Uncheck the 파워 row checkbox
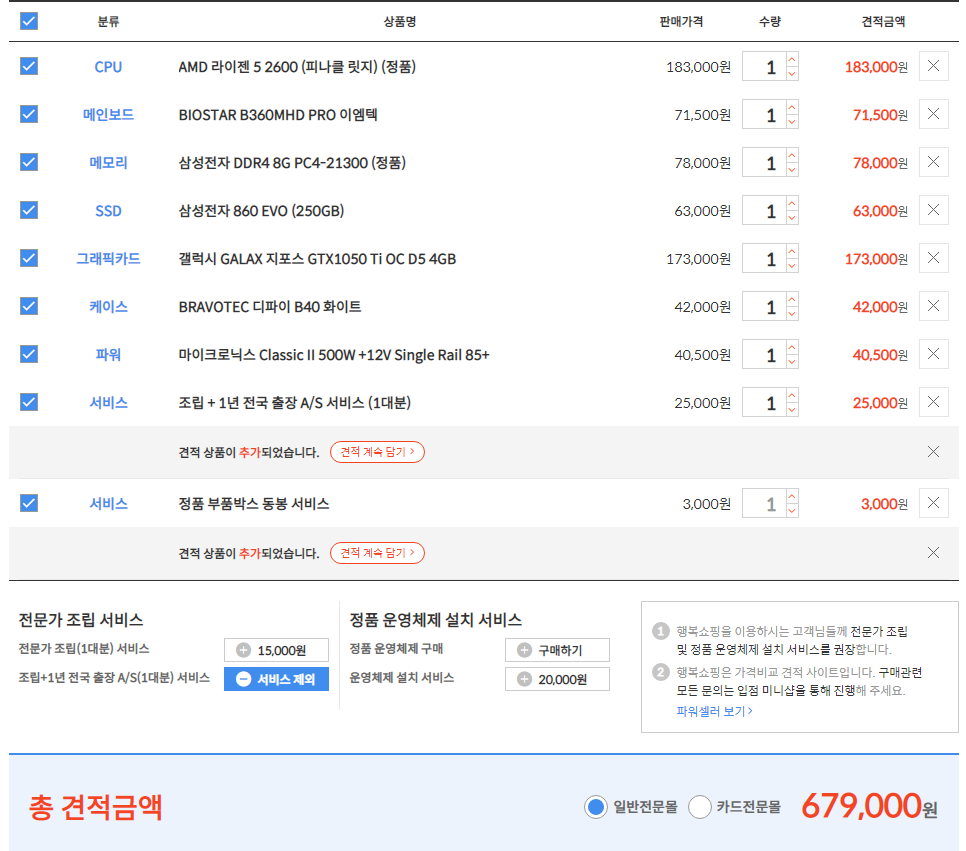The width and height of the screenshot is (966, 851). point(29,354)
